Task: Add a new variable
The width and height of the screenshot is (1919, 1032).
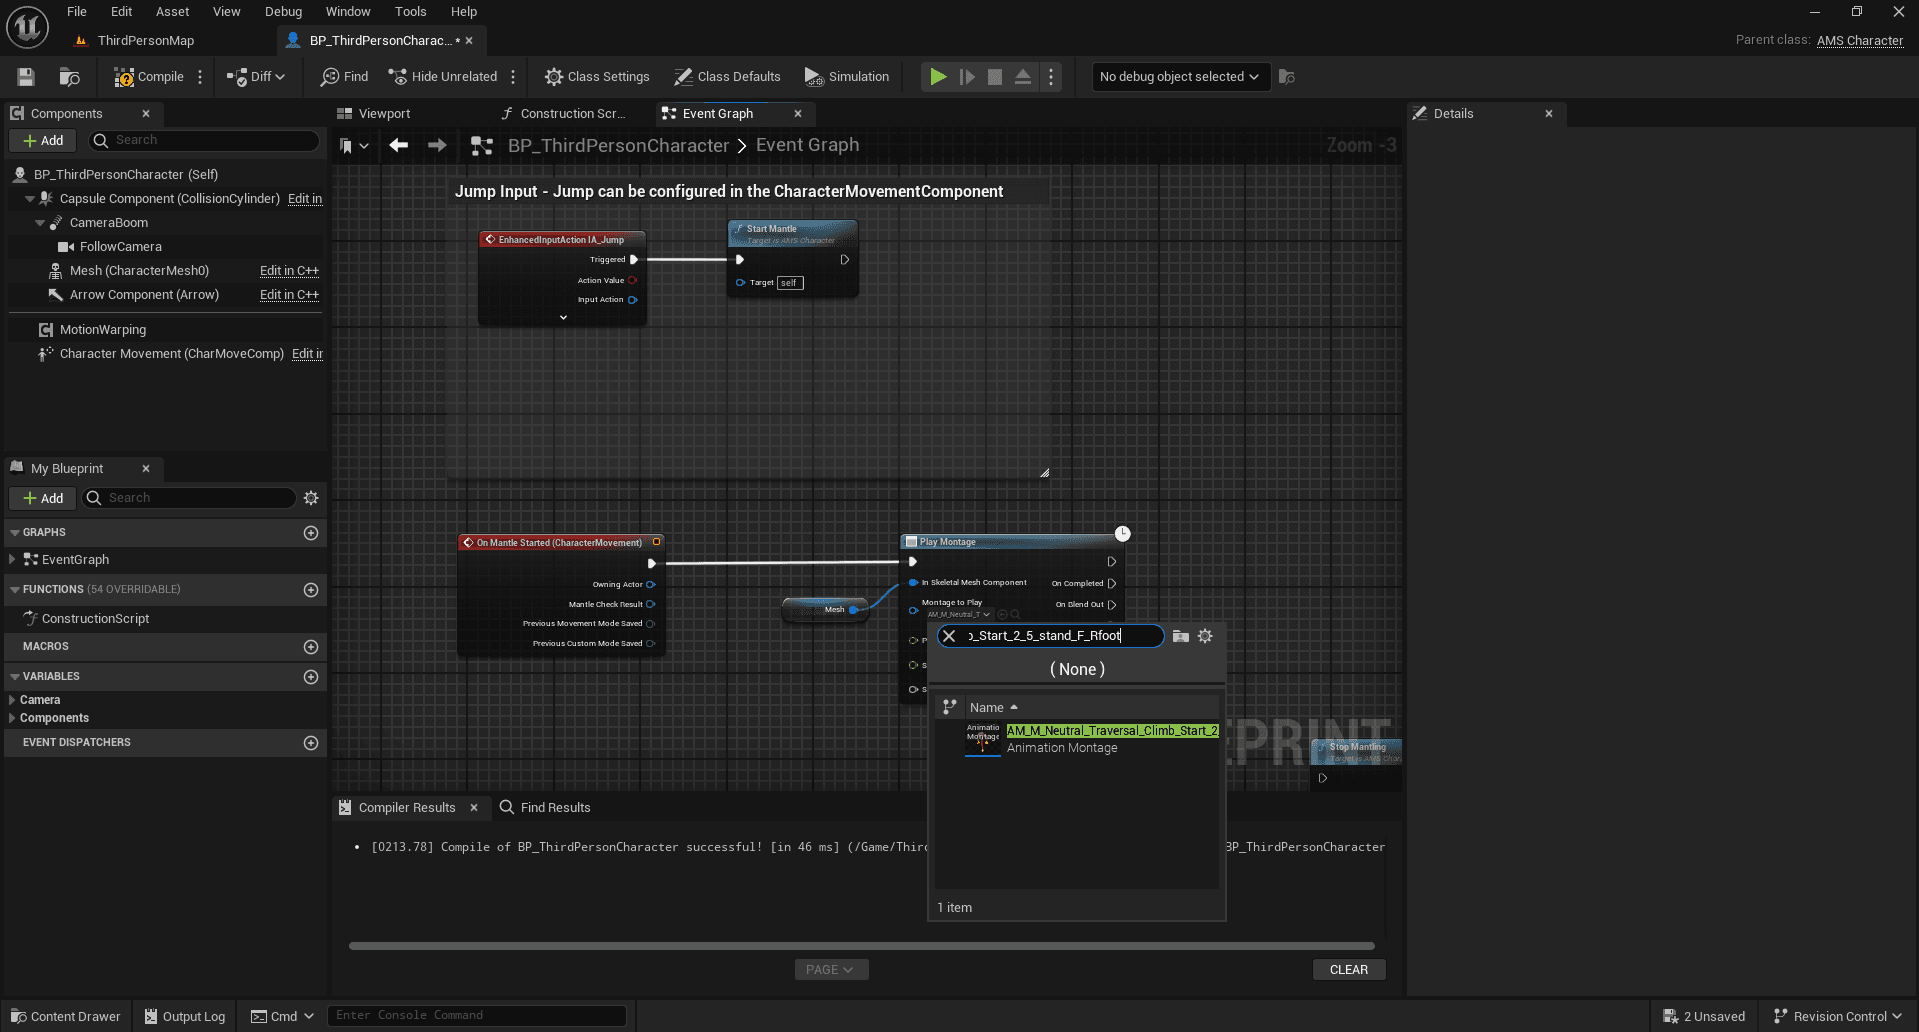Action: click(311, 677)
